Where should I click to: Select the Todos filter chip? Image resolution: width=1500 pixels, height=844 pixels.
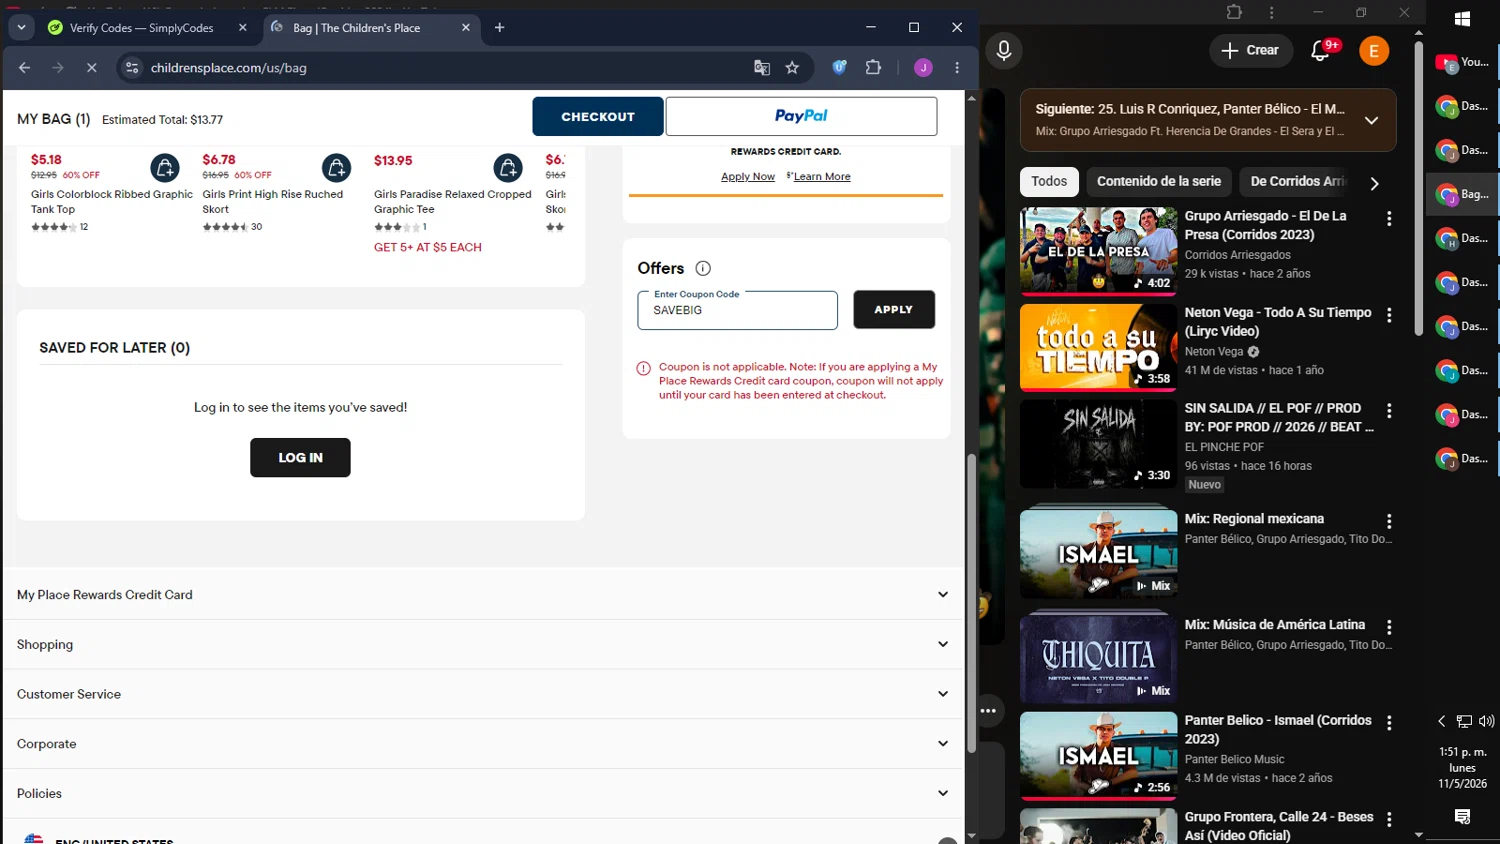(x=1049, y=181)
